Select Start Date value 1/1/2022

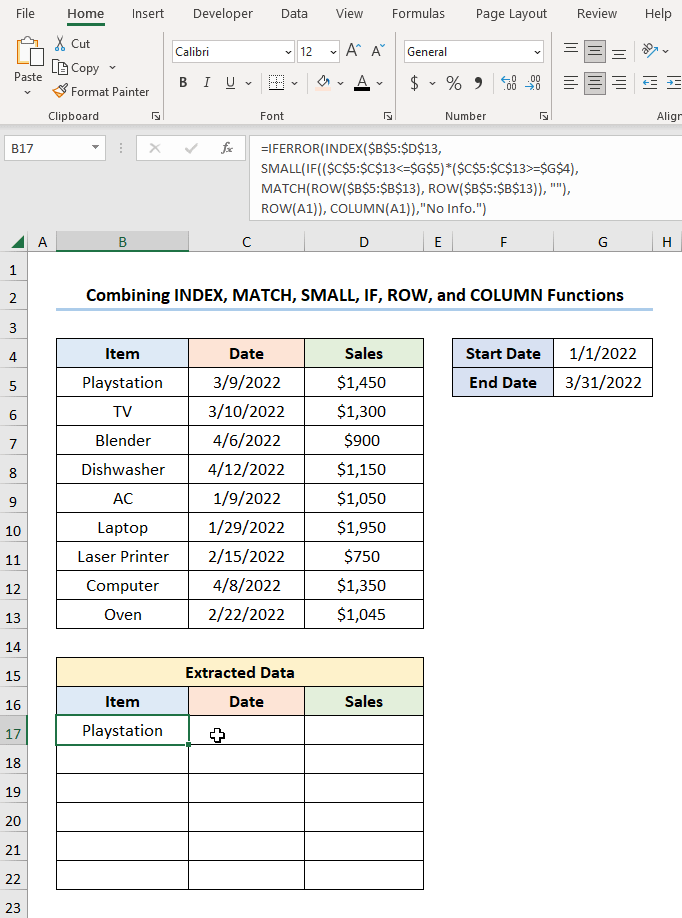tap(602, 353)
